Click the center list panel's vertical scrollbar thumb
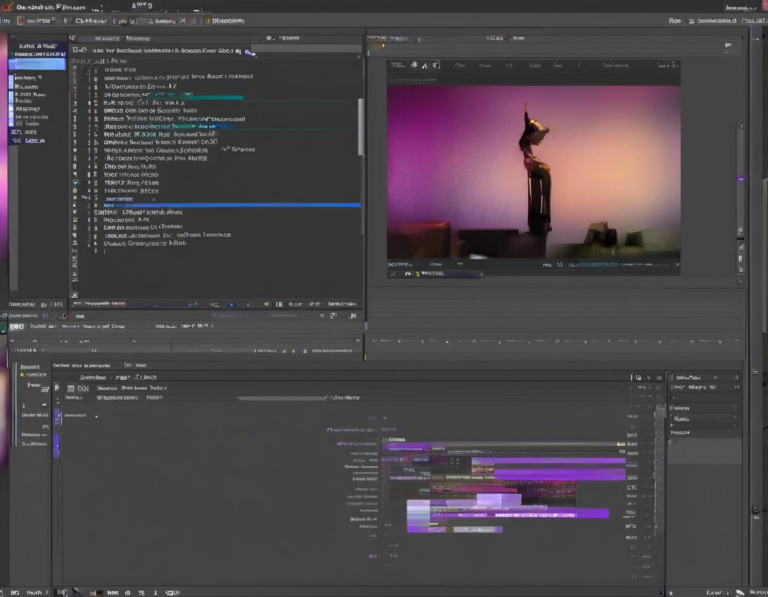 (361, 127)
